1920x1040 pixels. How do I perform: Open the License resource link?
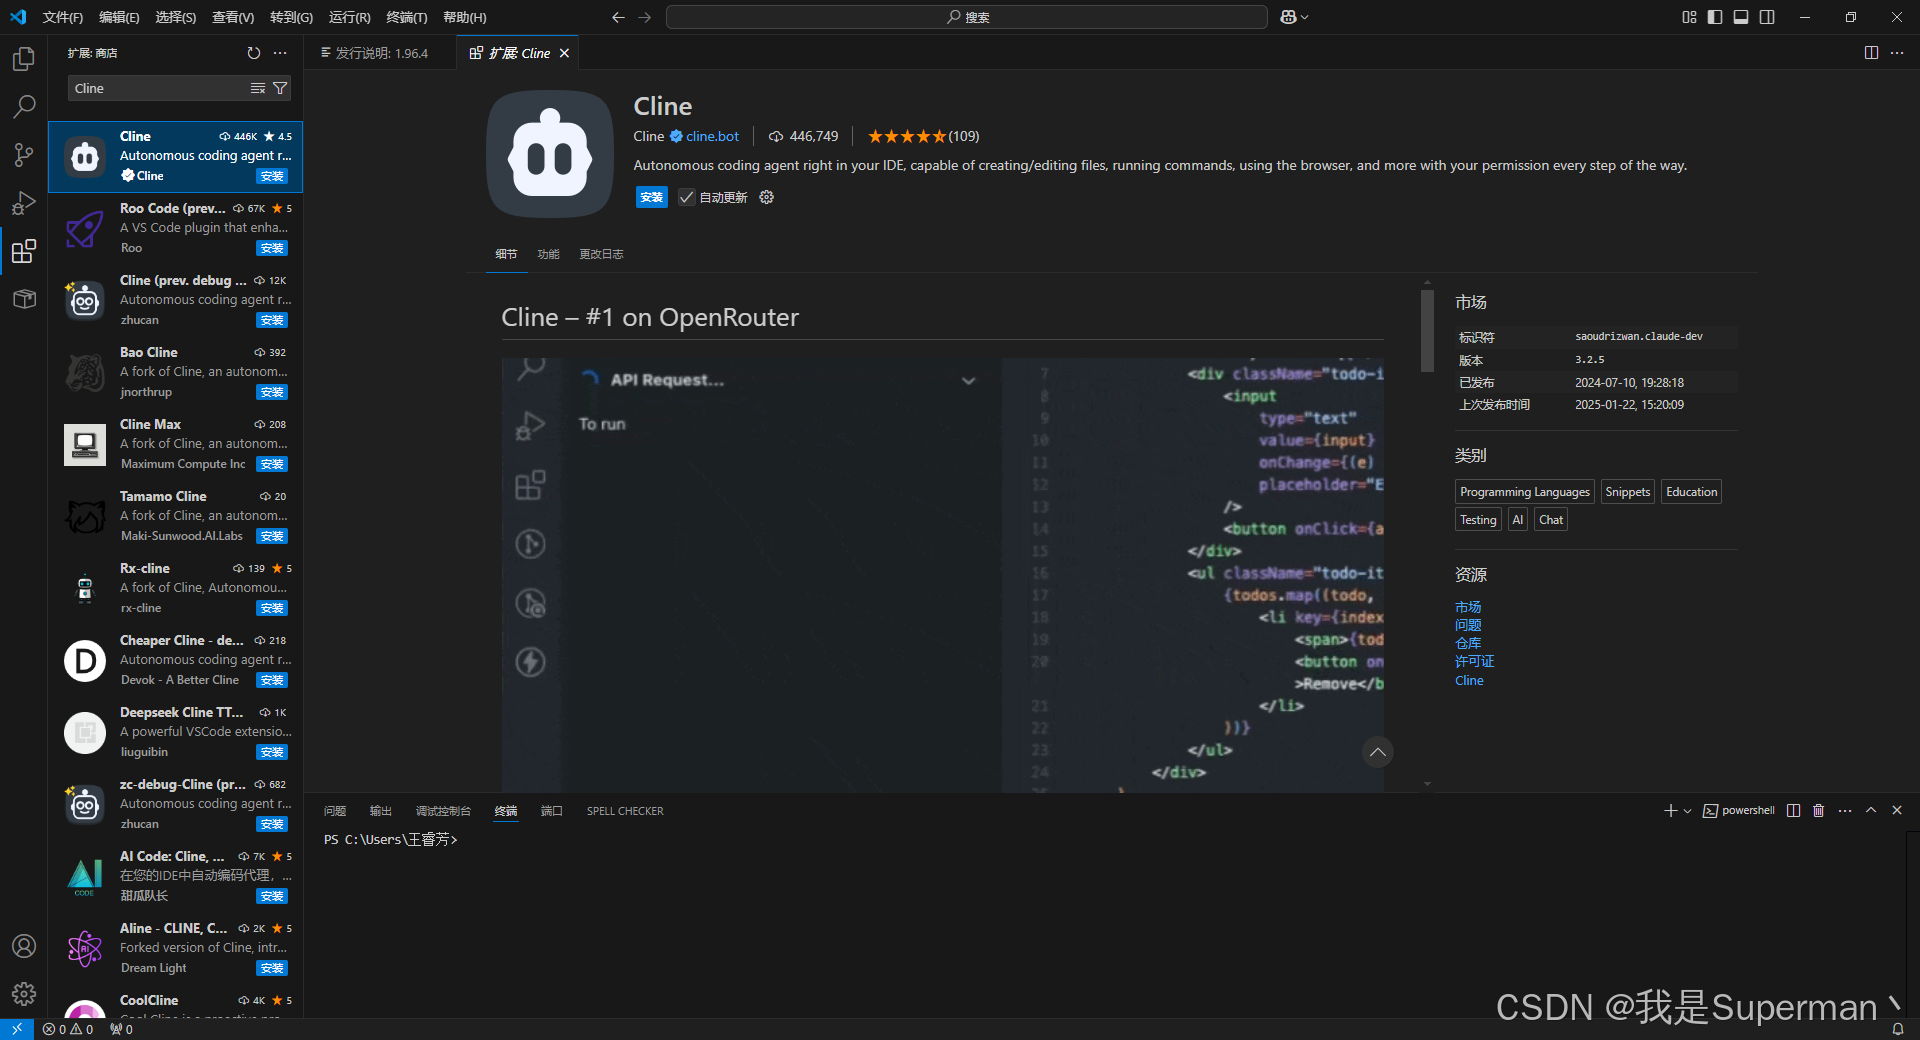pyautogui.click(x=1475, y=661)
